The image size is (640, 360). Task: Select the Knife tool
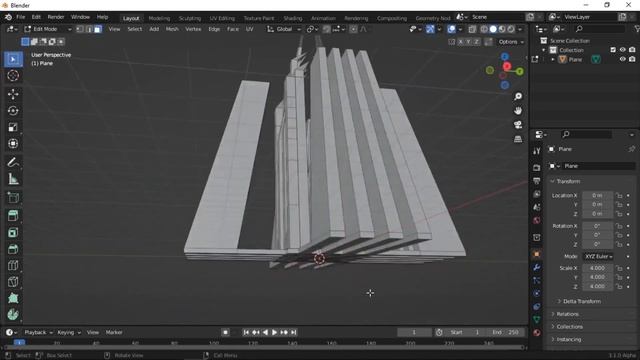click(x=13, y=282)
